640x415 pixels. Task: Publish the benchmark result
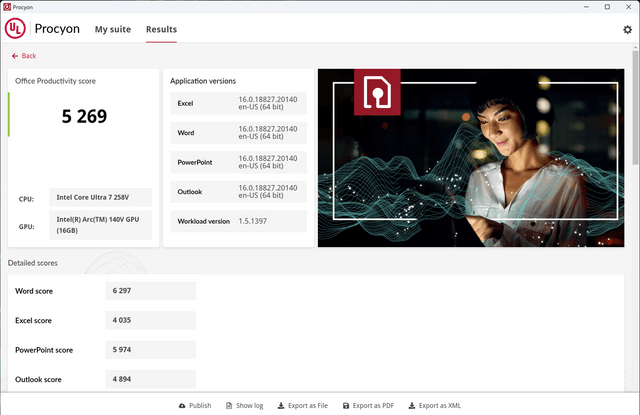[195, 406]
